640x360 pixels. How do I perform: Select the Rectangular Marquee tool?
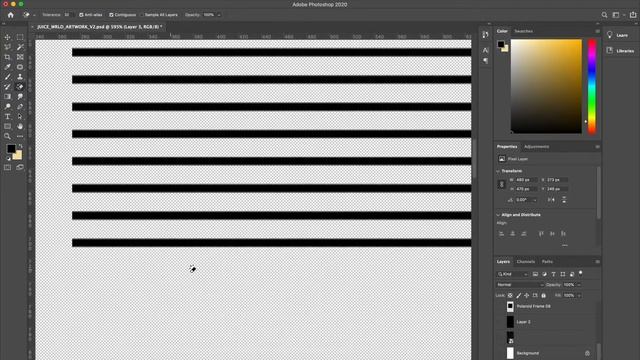[20, 37]
